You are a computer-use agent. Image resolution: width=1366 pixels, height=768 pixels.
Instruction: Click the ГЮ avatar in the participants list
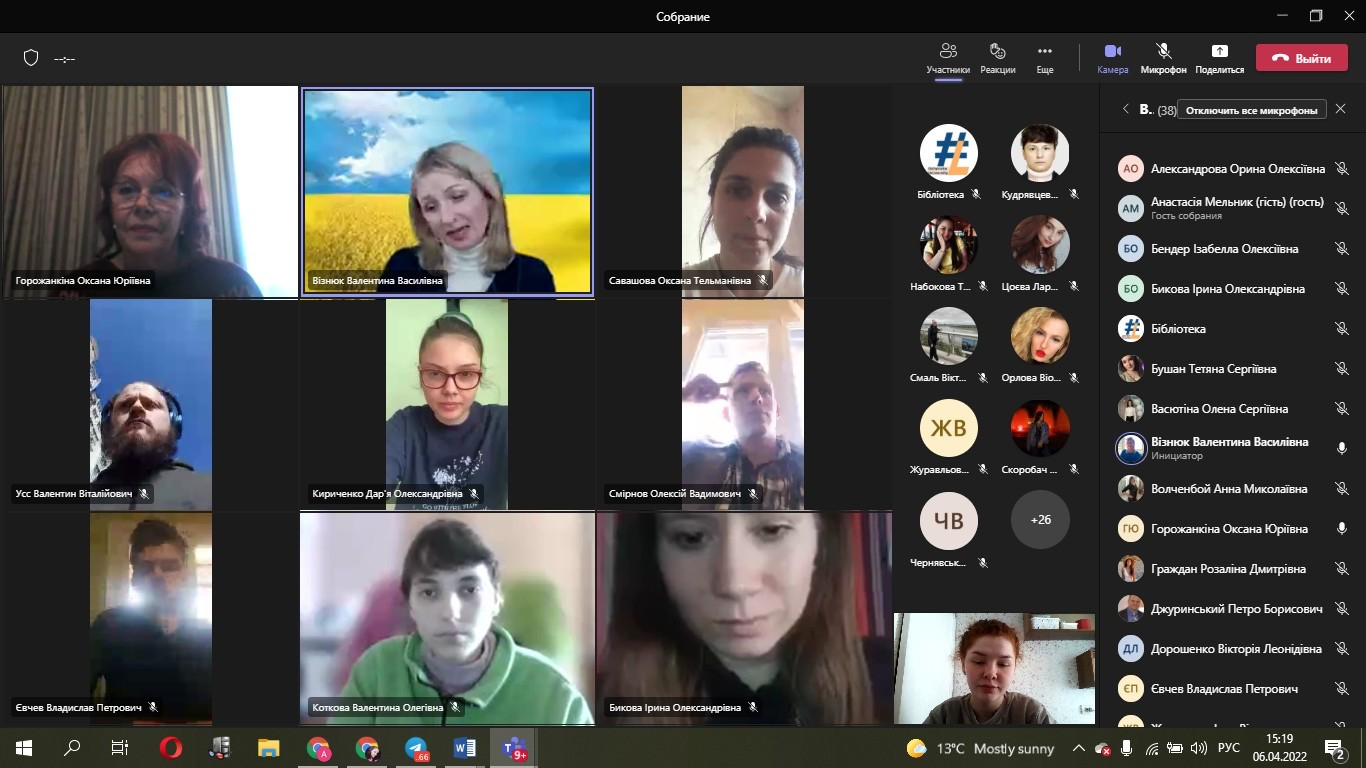pos(1131,529)
